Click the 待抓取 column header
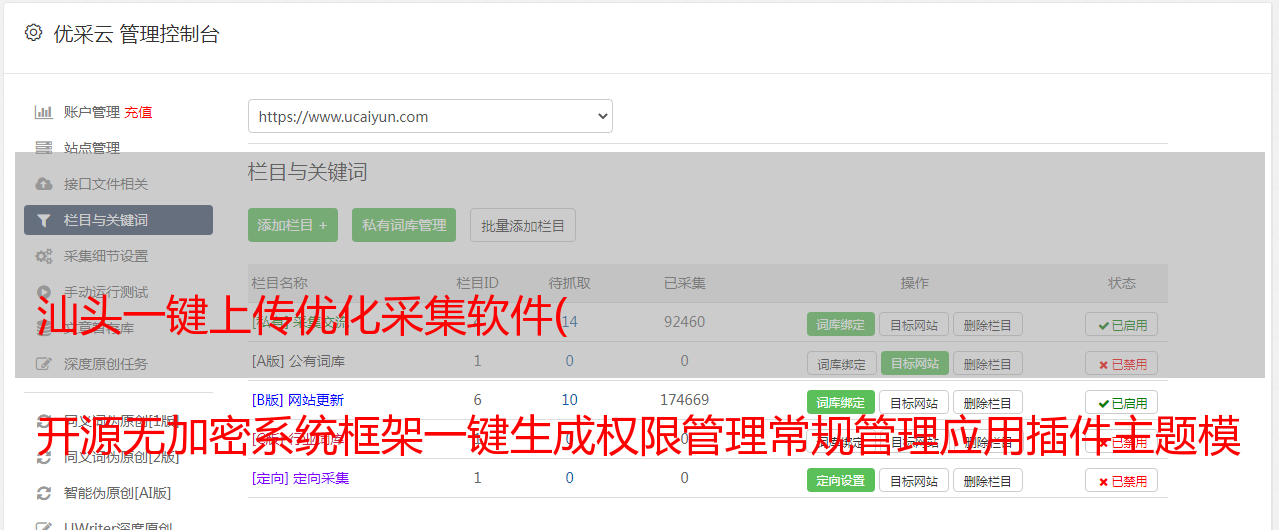The width and height of the screenshot is (1279, 530). pos(569,283)
